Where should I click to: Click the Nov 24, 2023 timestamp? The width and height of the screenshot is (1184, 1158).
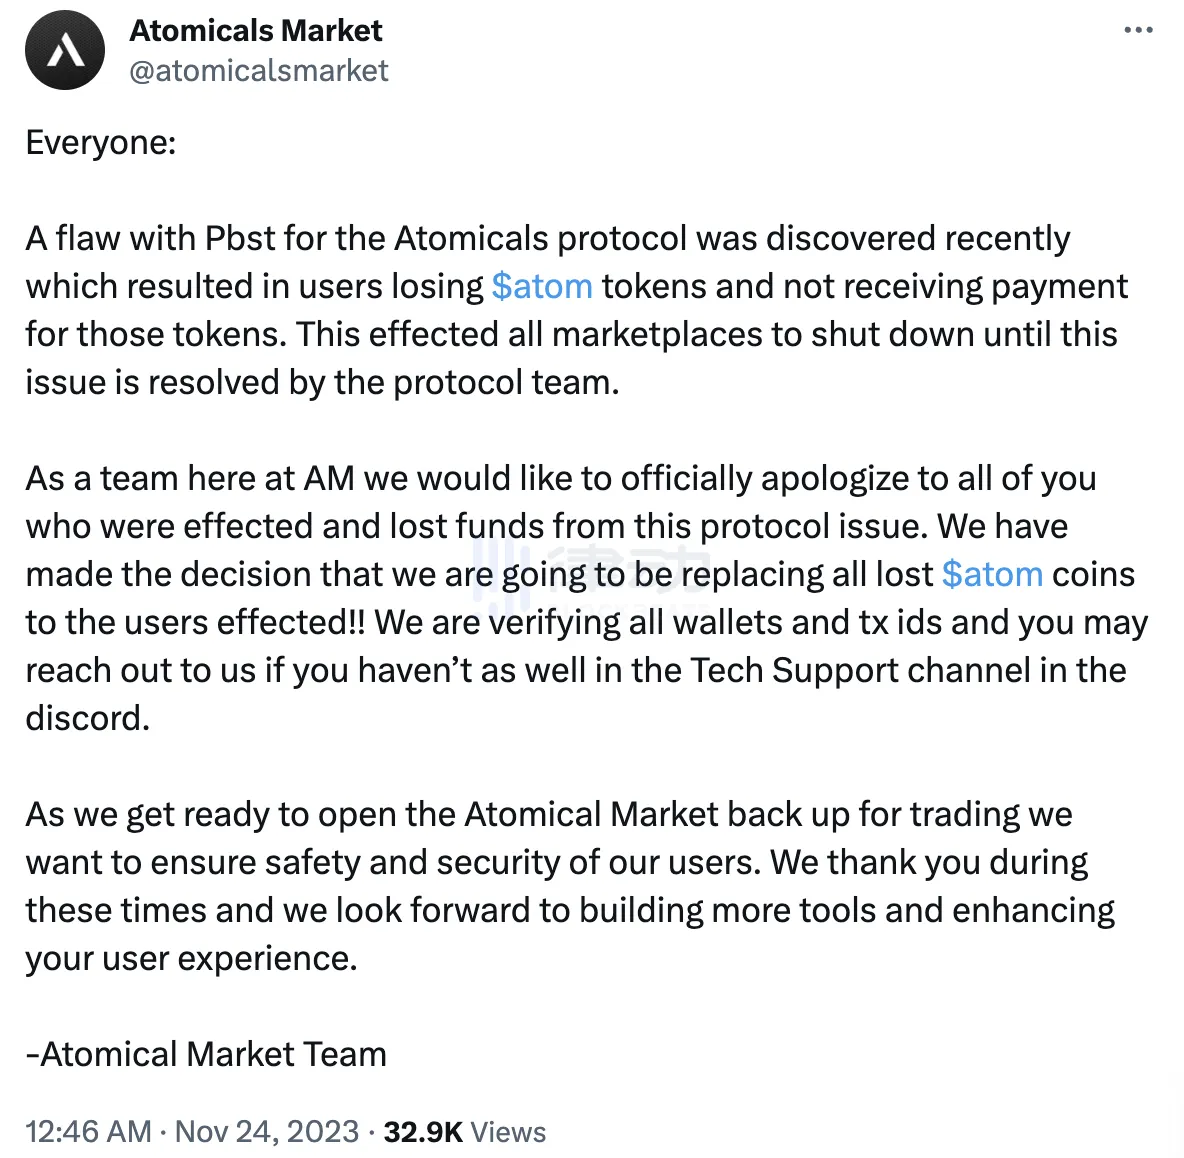(x=266, y=1132)
